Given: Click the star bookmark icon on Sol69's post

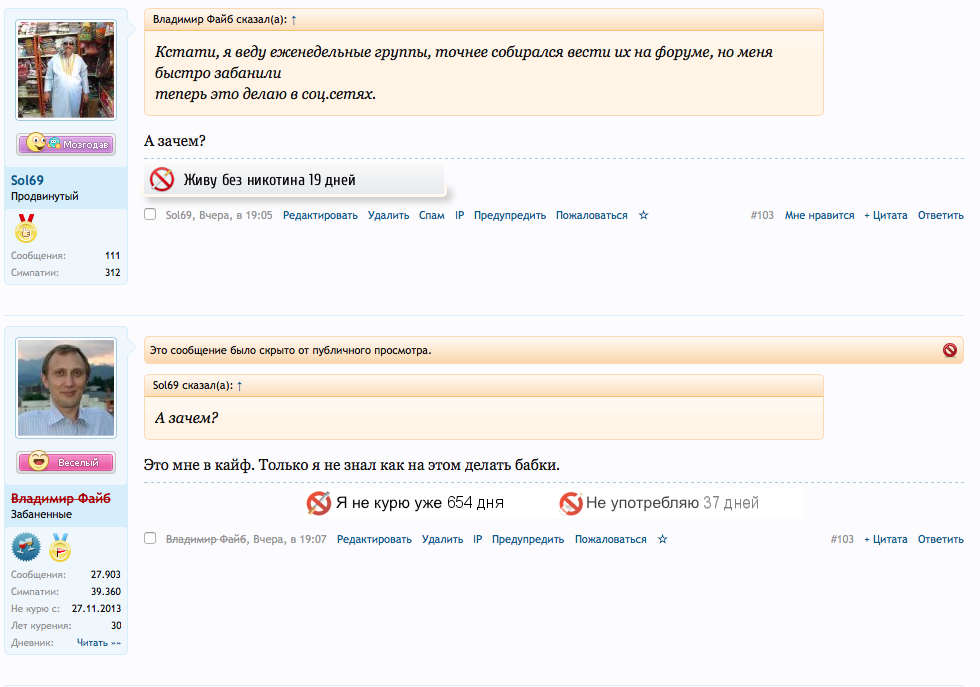Looking at the screenshot, I should (644, 215).
